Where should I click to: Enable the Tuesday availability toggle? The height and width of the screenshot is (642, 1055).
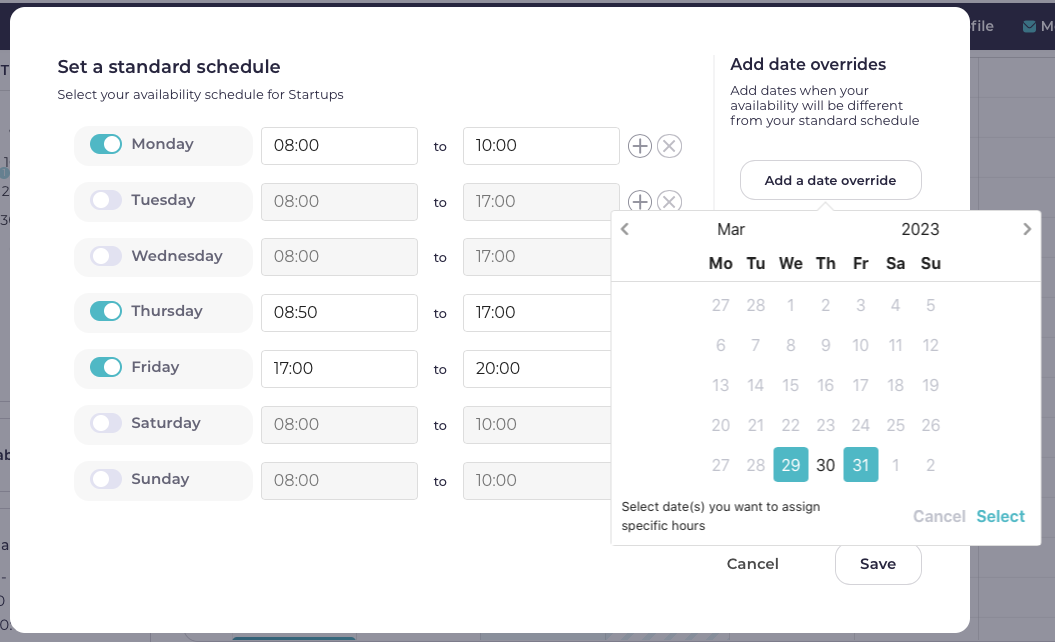[x=106, y=200]
